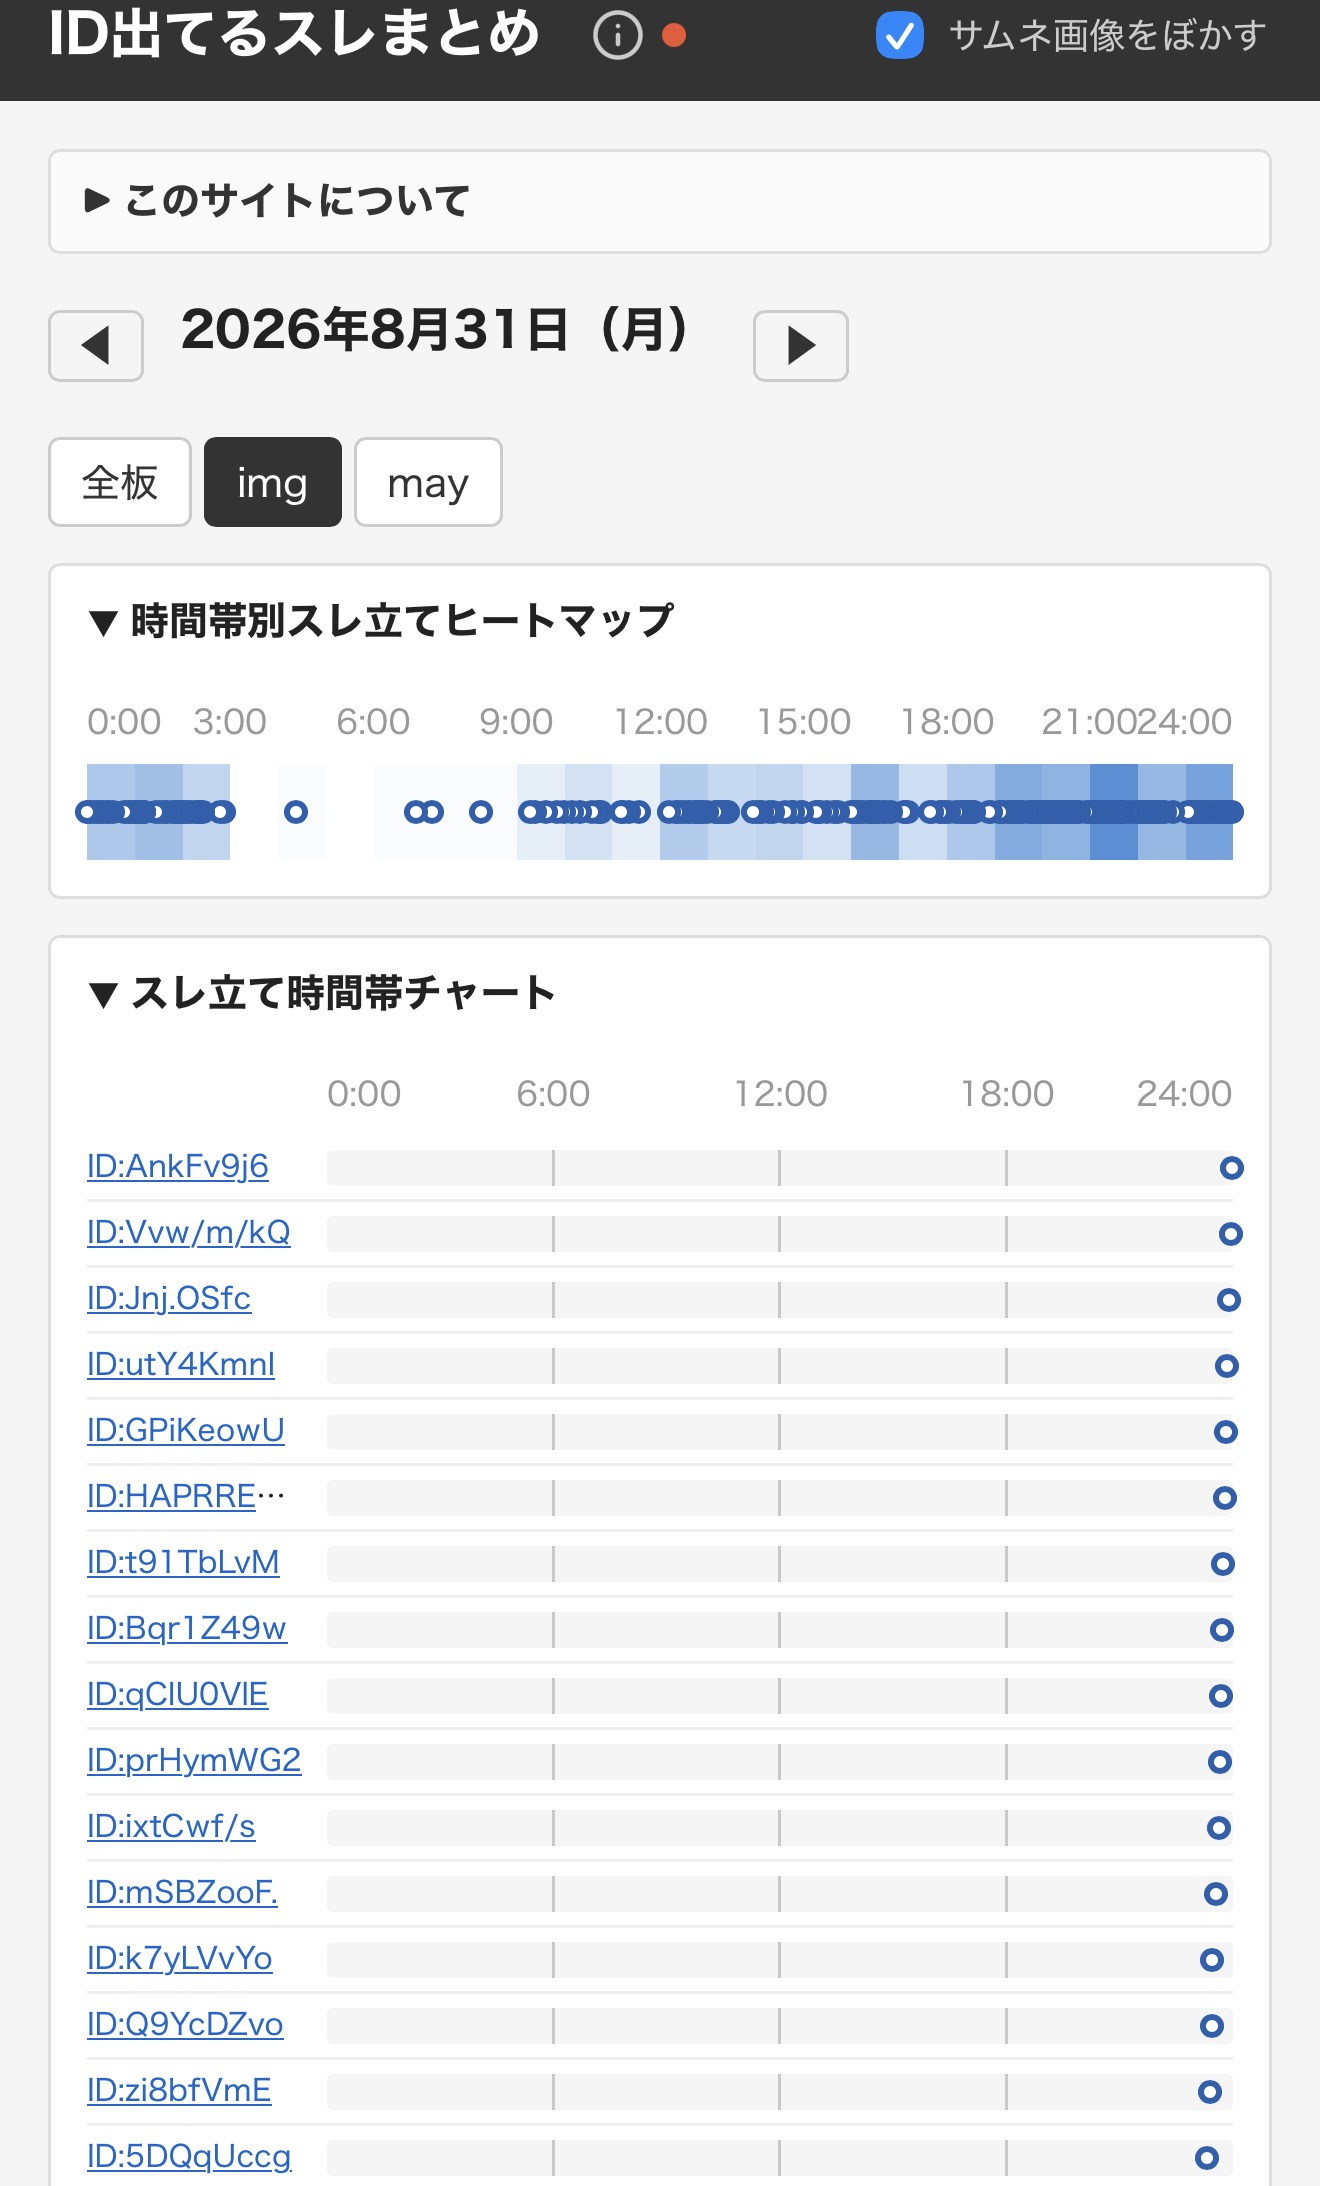Select the 全板 board tab
The image size is (1320, 2186).
[120, 482]
